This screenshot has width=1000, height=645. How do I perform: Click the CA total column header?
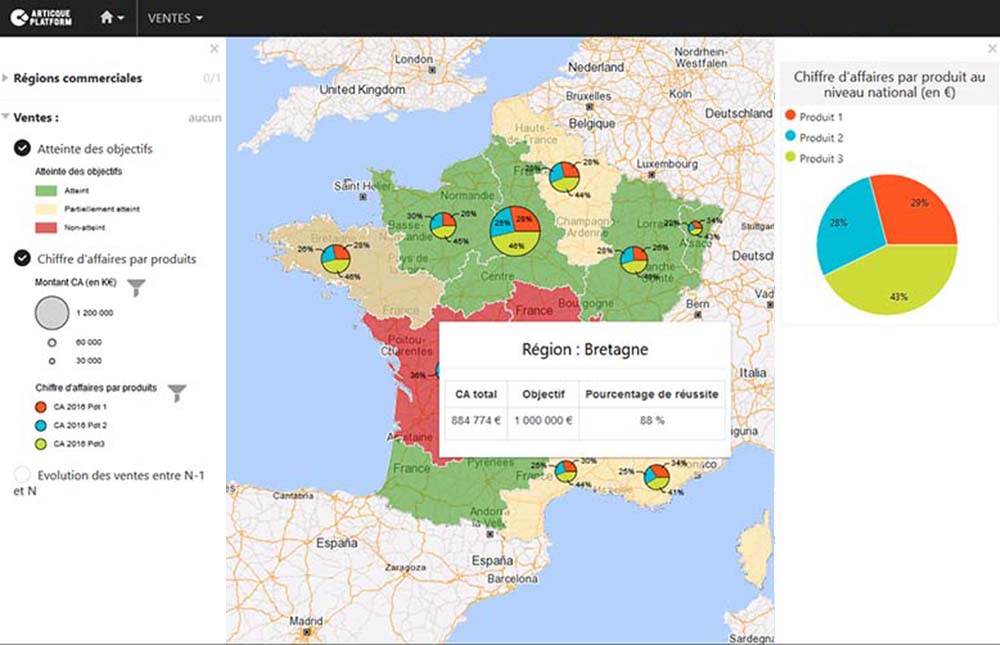pyautogui.click(x=476, y=394)
